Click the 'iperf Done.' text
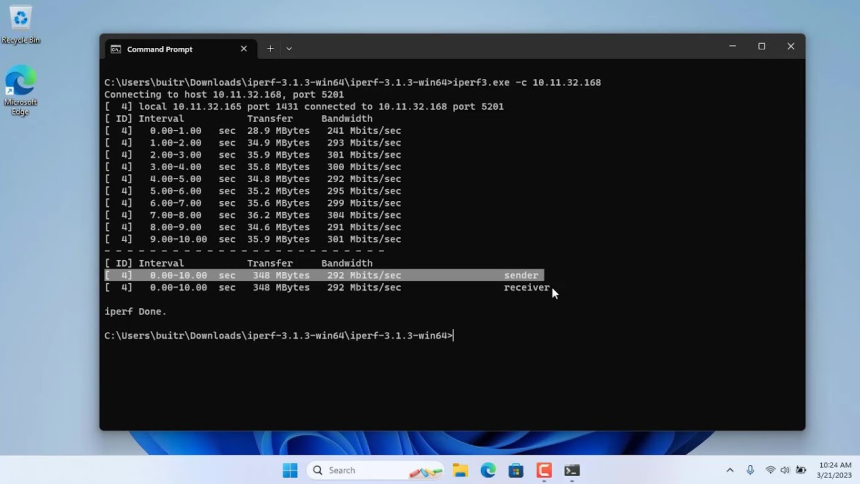 coord(135,312)
